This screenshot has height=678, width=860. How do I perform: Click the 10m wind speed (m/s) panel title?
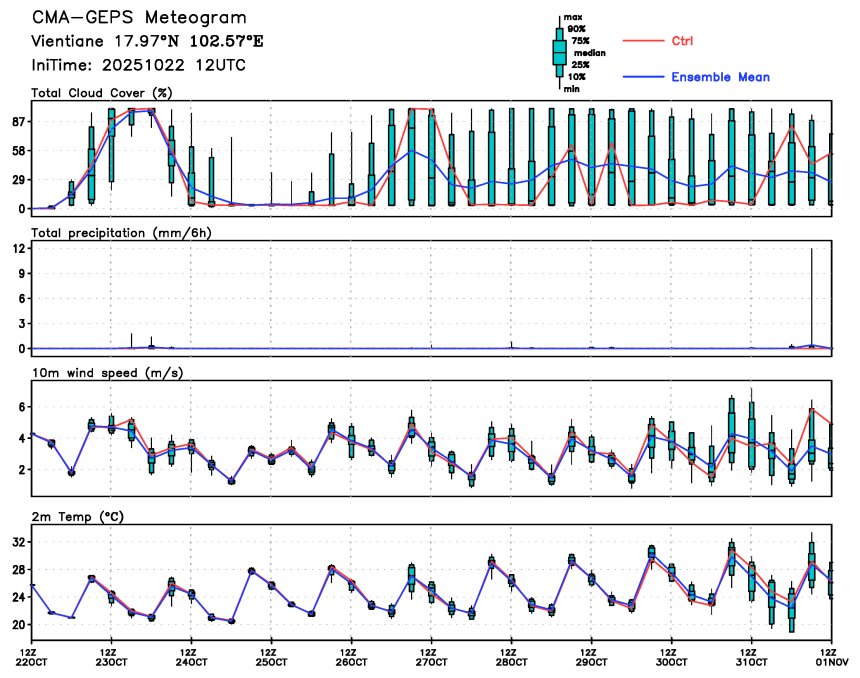108,373
